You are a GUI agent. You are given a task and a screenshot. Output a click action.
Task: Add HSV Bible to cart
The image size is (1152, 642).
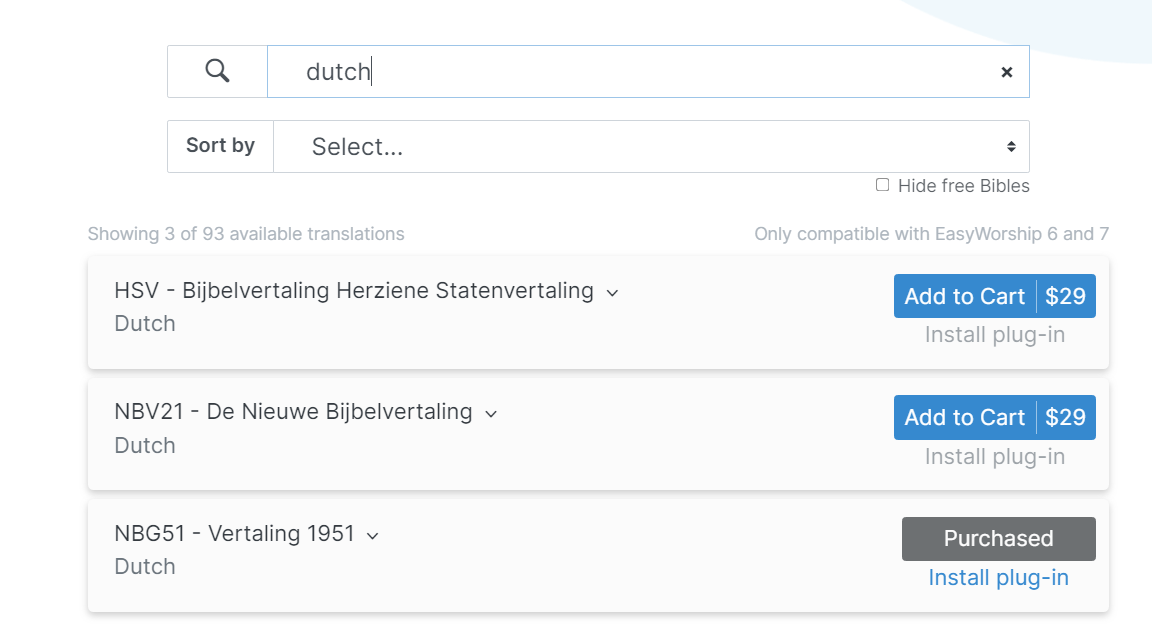click(964, 296)
